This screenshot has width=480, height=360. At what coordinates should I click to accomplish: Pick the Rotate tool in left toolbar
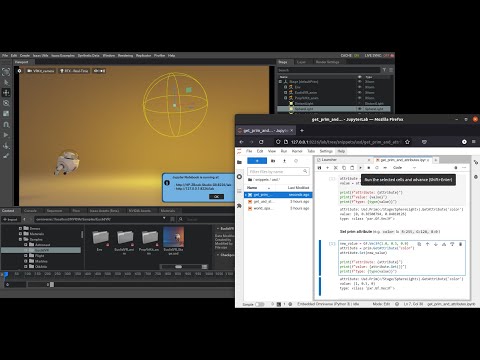6,103
